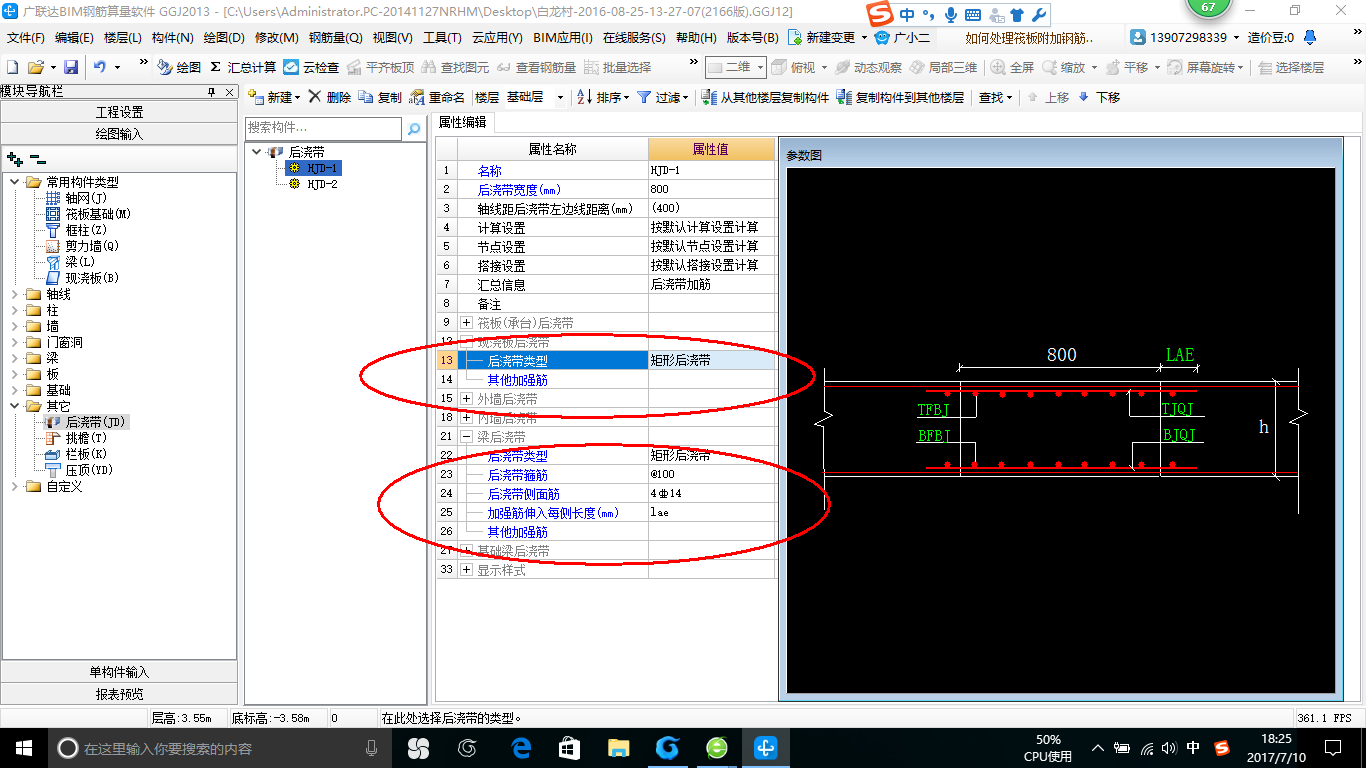This screenshot has height=768, width=1366.
Task: Select 剪力墙(Q) in navigator tree
Action: [81, 246]
